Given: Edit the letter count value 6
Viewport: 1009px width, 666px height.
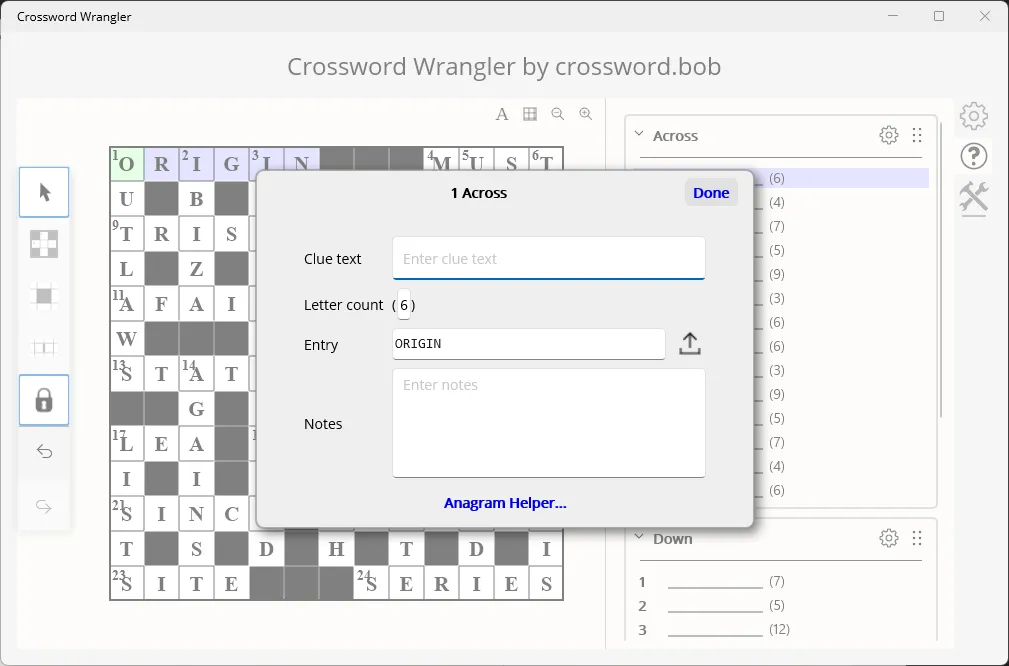Looking at the screenshot, I should [403, 305].
